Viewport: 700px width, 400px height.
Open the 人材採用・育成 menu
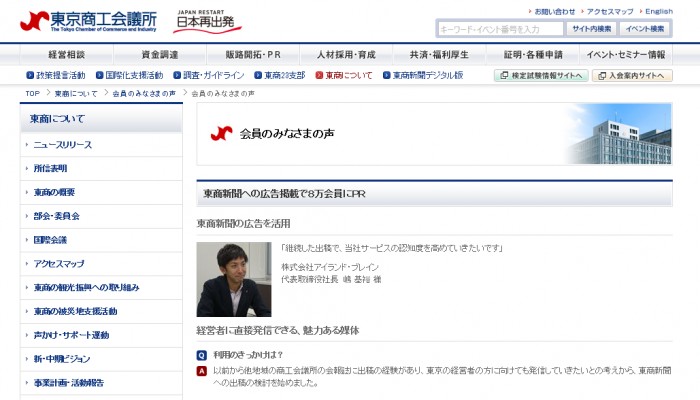319,54
